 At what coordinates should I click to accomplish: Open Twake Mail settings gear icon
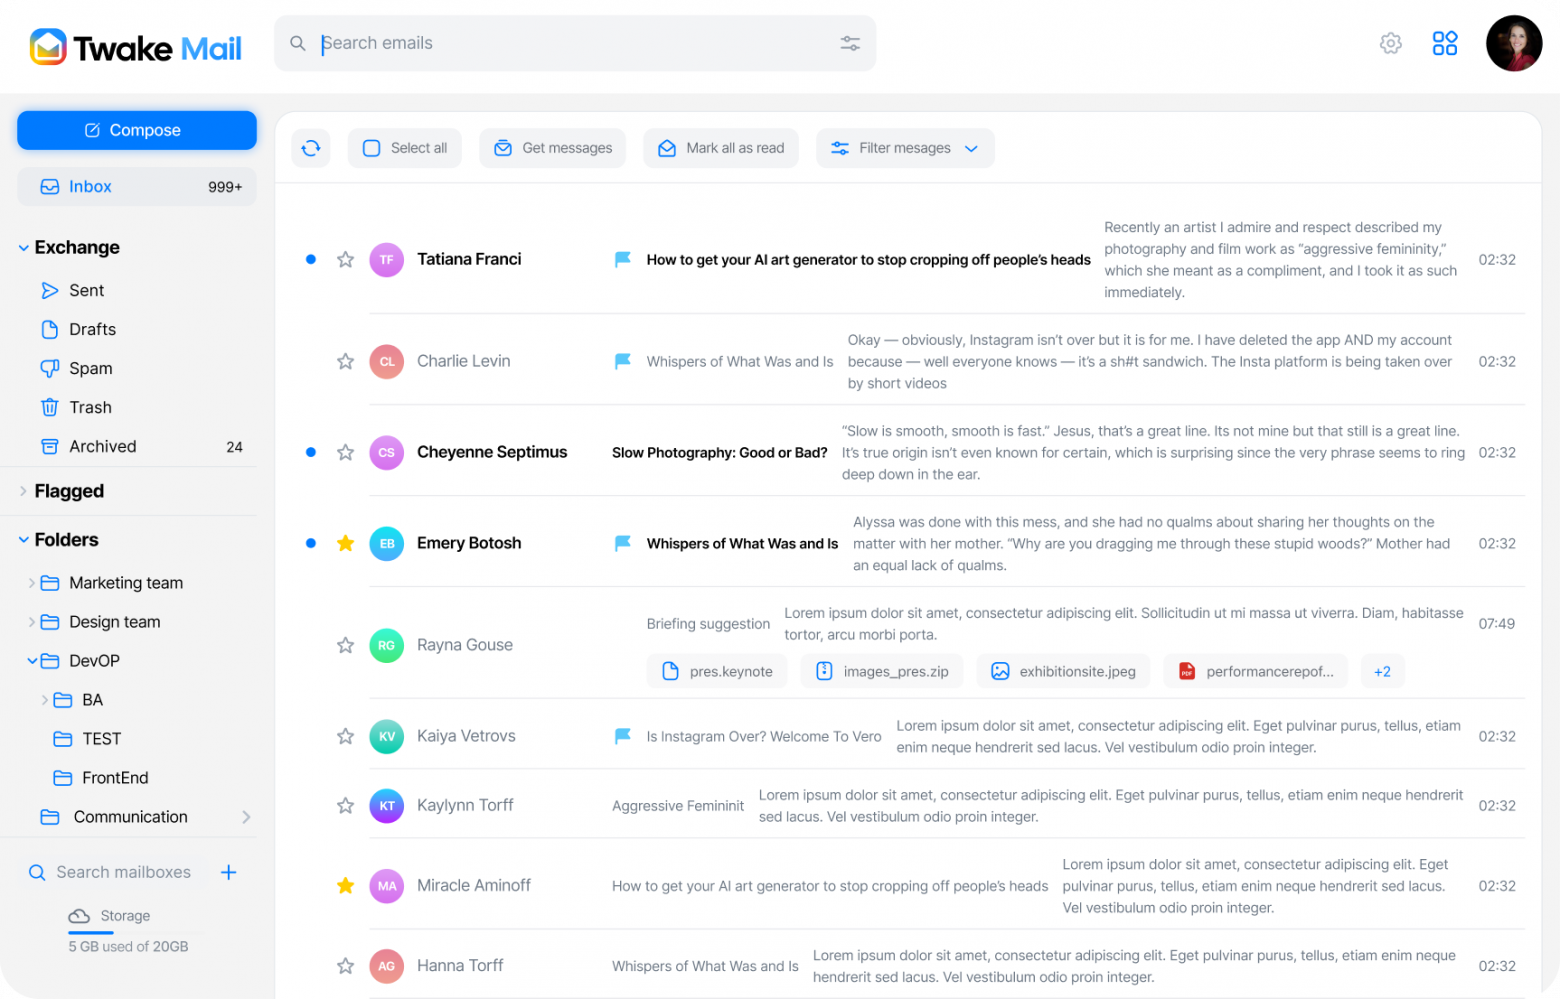pos(1390,43)
